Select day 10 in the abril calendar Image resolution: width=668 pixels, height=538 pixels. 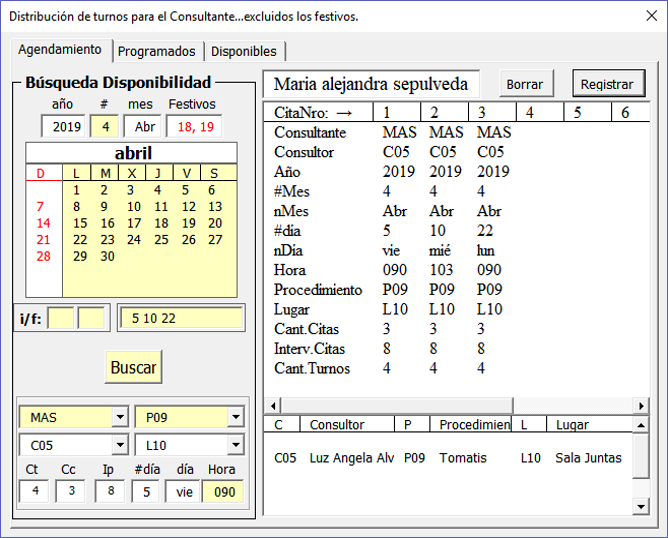coord(134,207)
